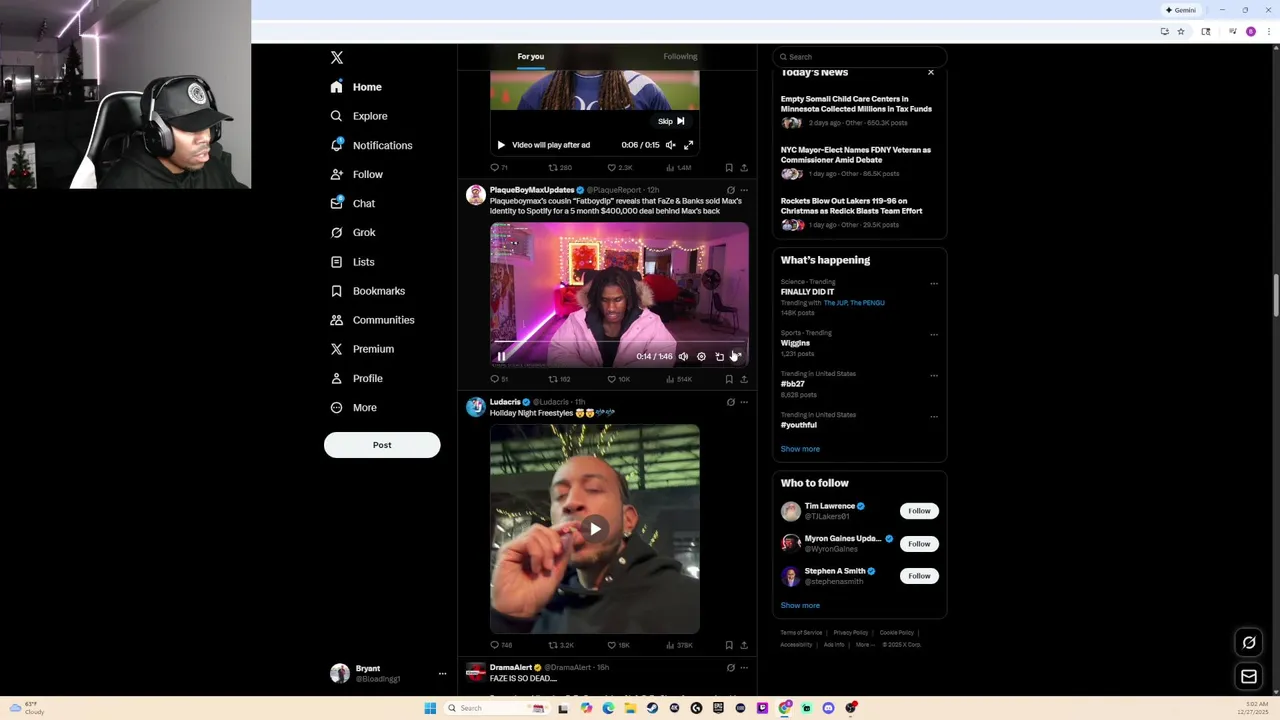1280x720 pixels.
Task: Share the PlaqueBoyMaxUpdates post
Action: (744, 379)
